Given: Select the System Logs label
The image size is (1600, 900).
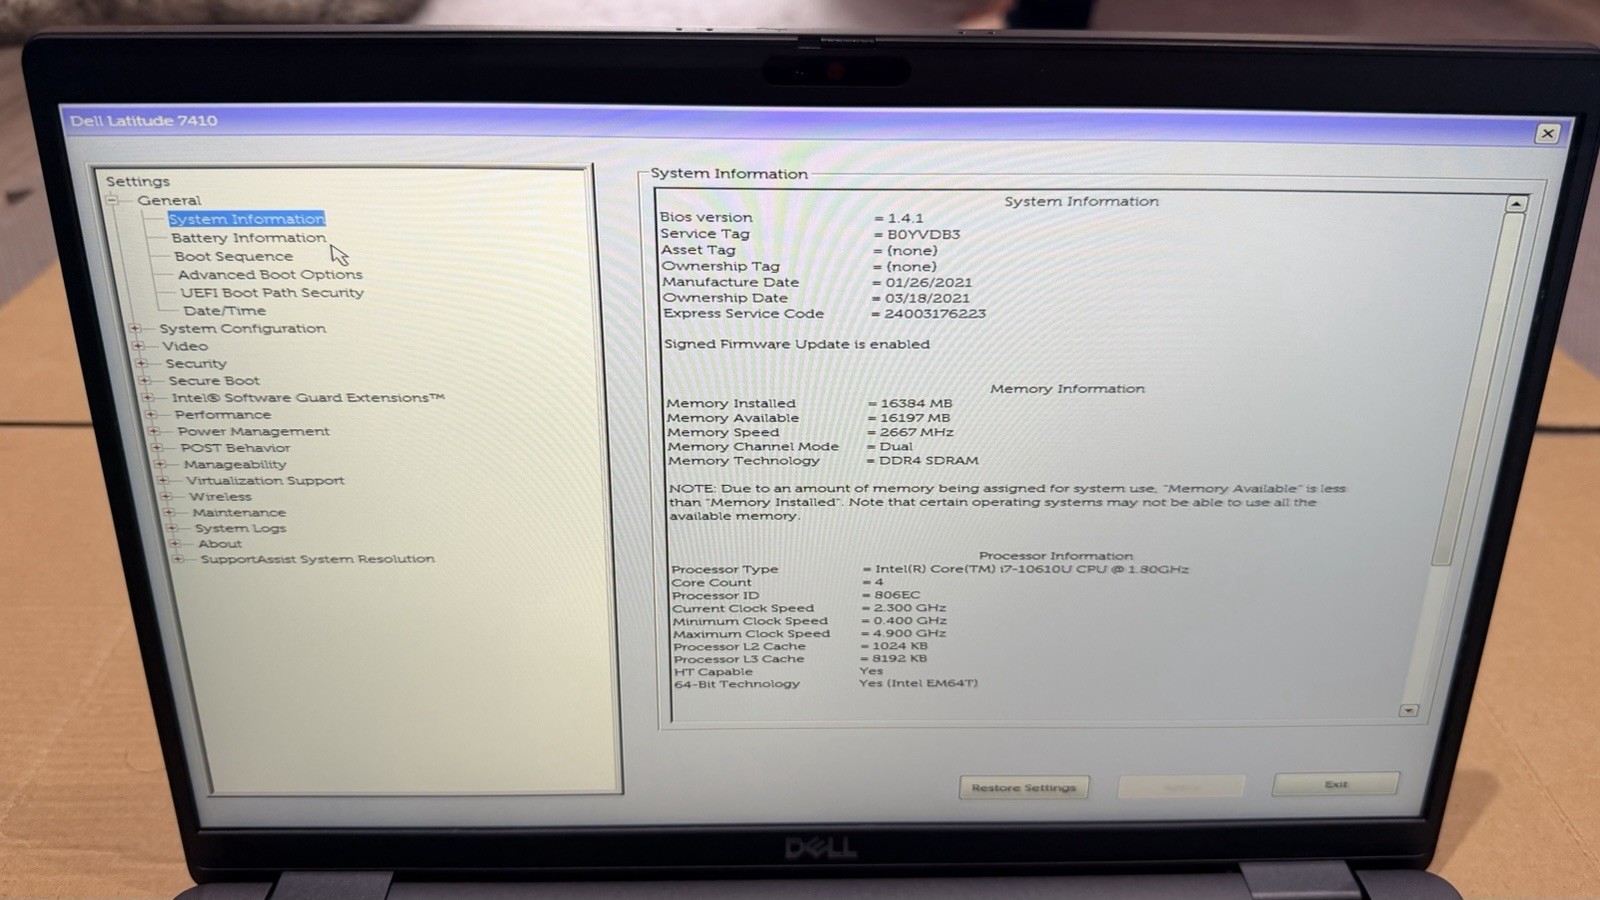Looking at the screenshot, I should [x=240, y=528].
